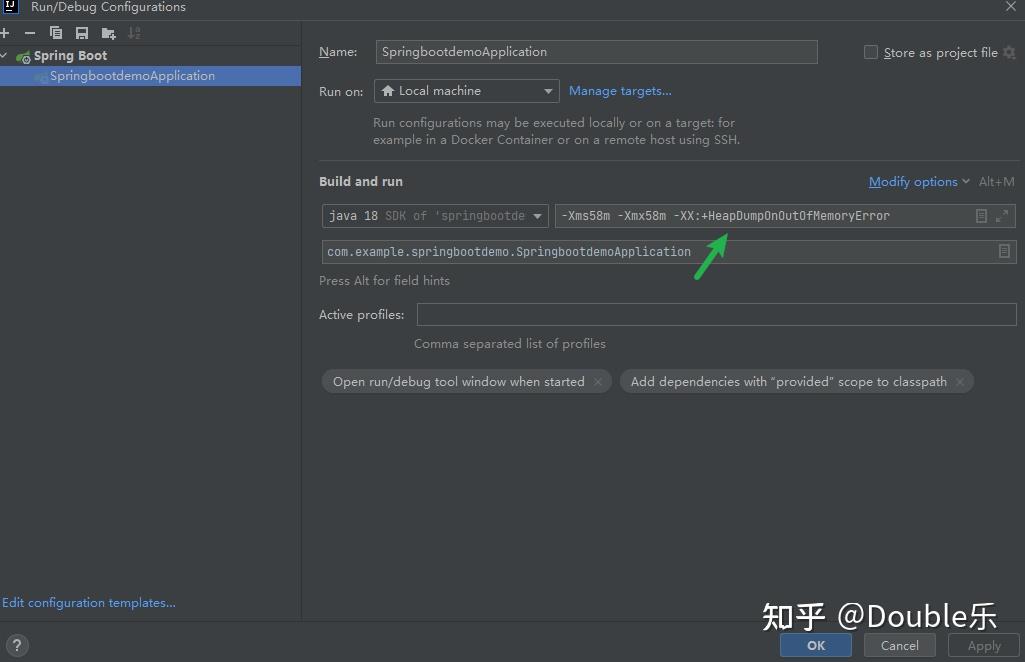Remove the Open run/debug tool window option
The width and height of the screenshot is (1025, 662).
pyautogui.click(x=597, y=381)
